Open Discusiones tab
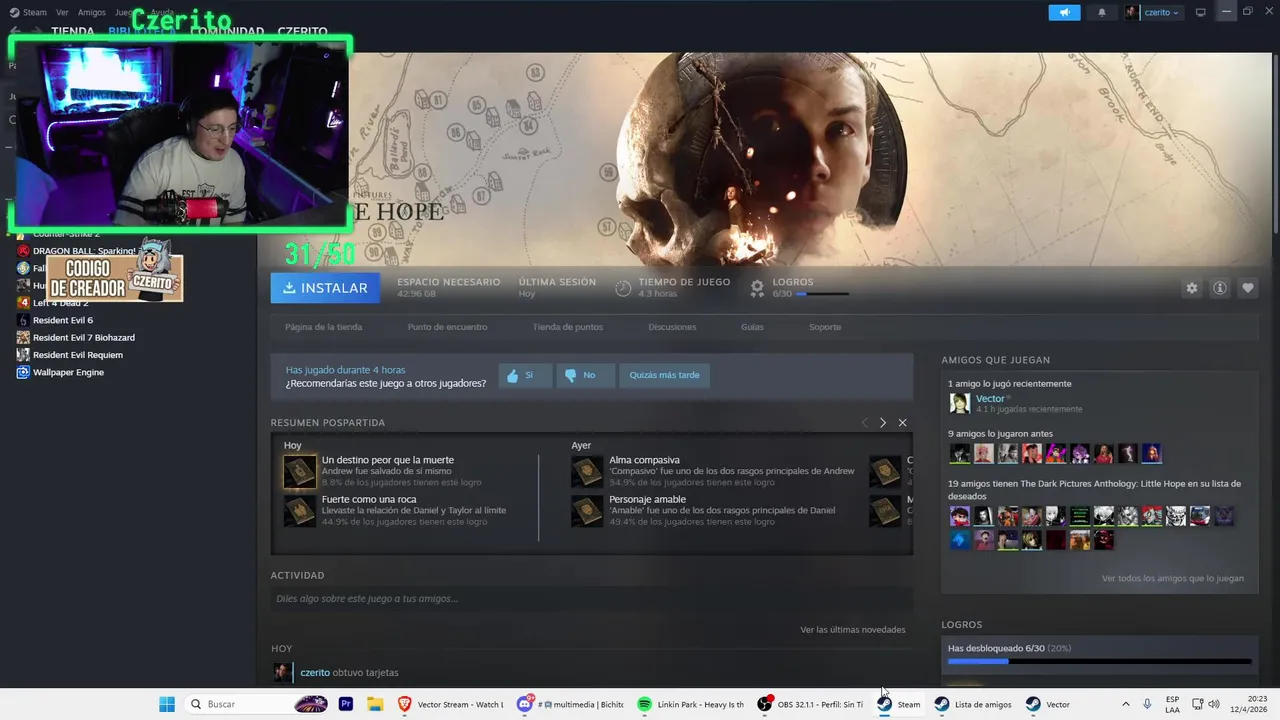This screenshot has height=720, width=1280. [x=672, y=327]
